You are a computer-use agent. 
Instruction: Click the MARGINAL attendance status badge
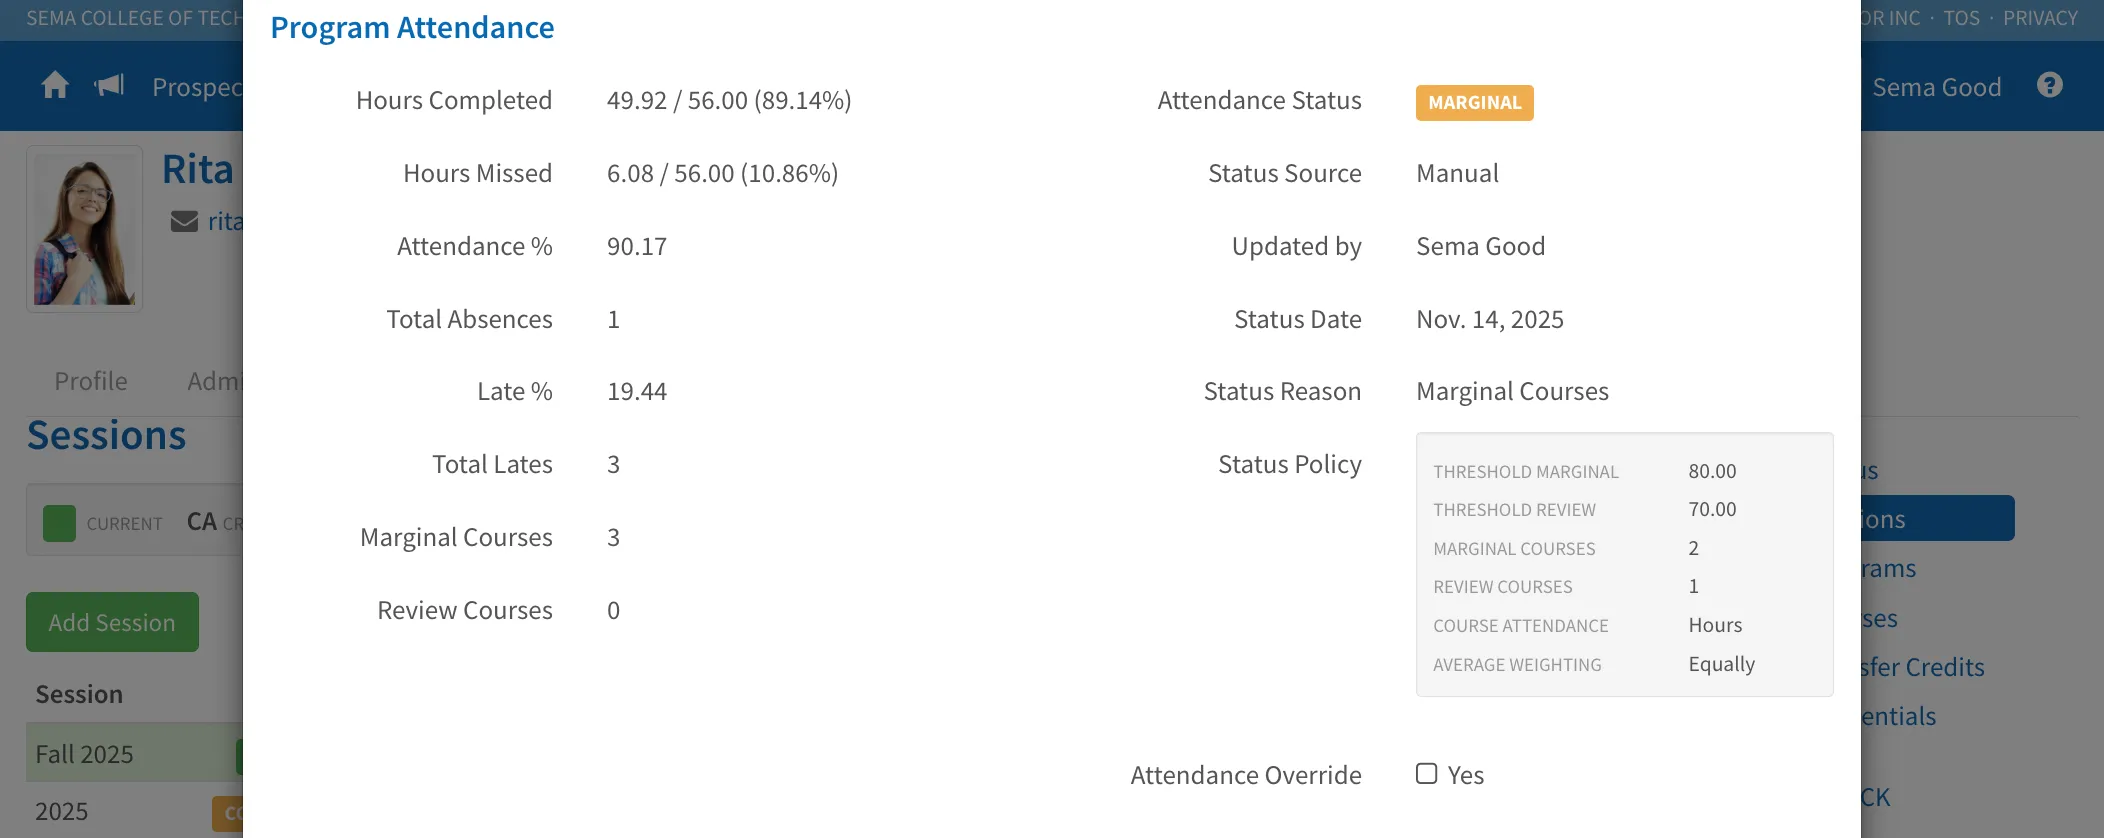[x=1474, y=103]
